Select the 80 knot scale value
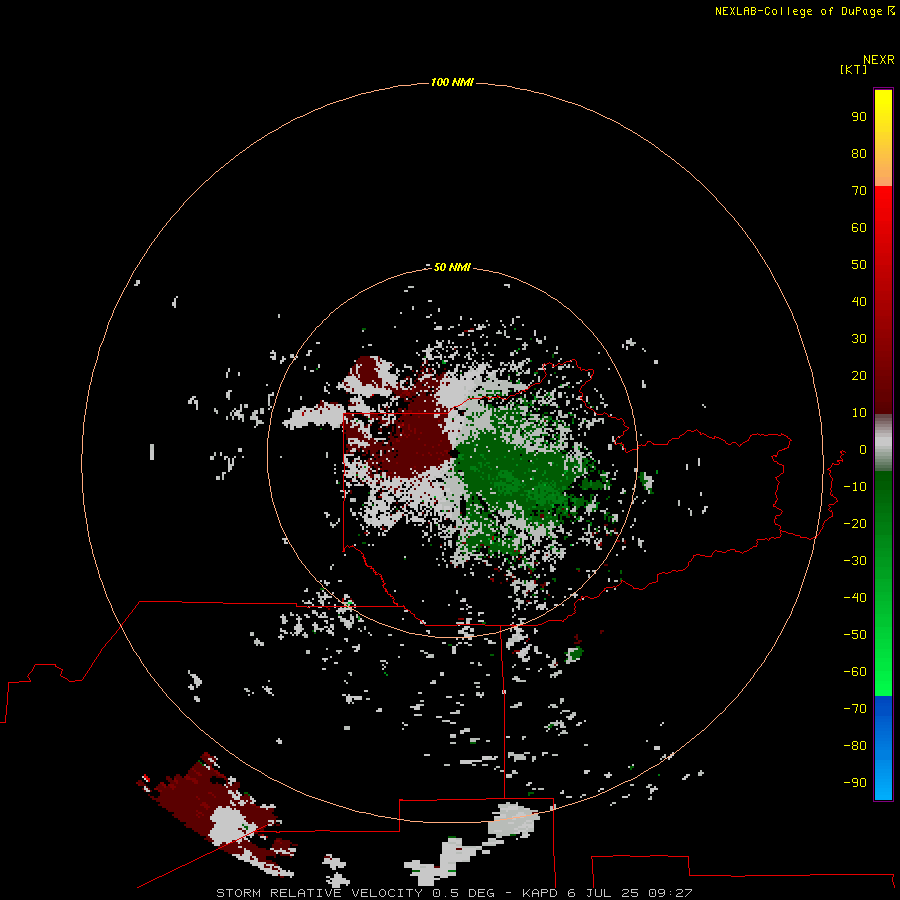 [x=859, y=153]
